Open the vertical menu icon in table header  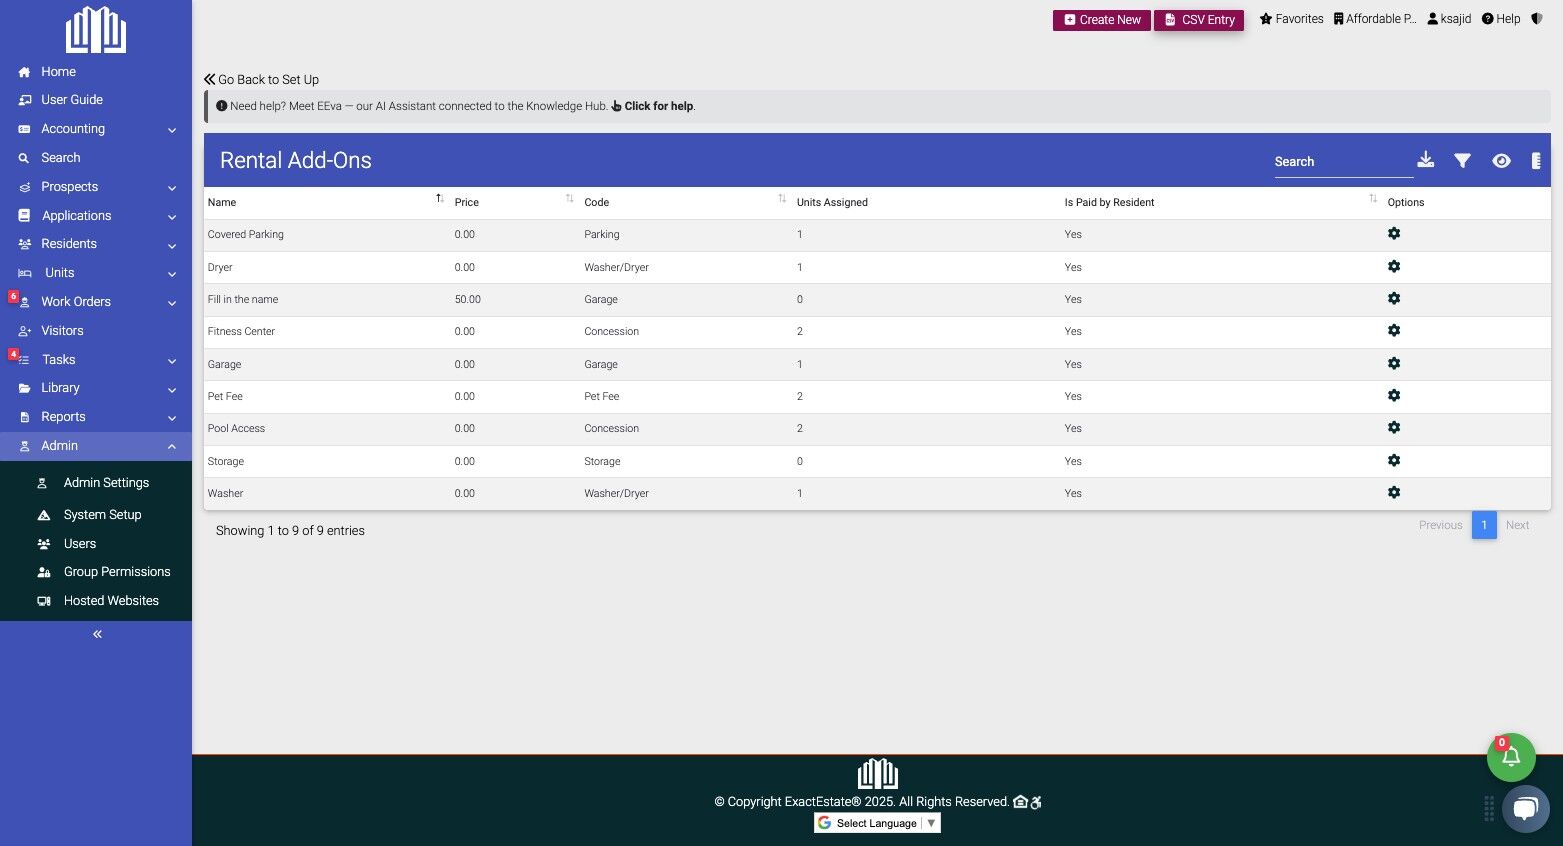(x=1536, y=161)
